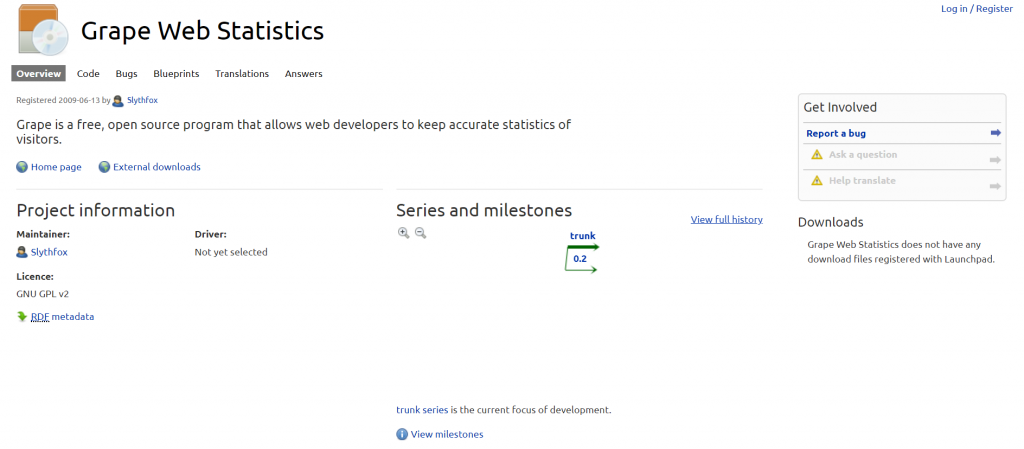1024x449 pixels.
Task: Open the Answers tab
Action: click(304, 74)
